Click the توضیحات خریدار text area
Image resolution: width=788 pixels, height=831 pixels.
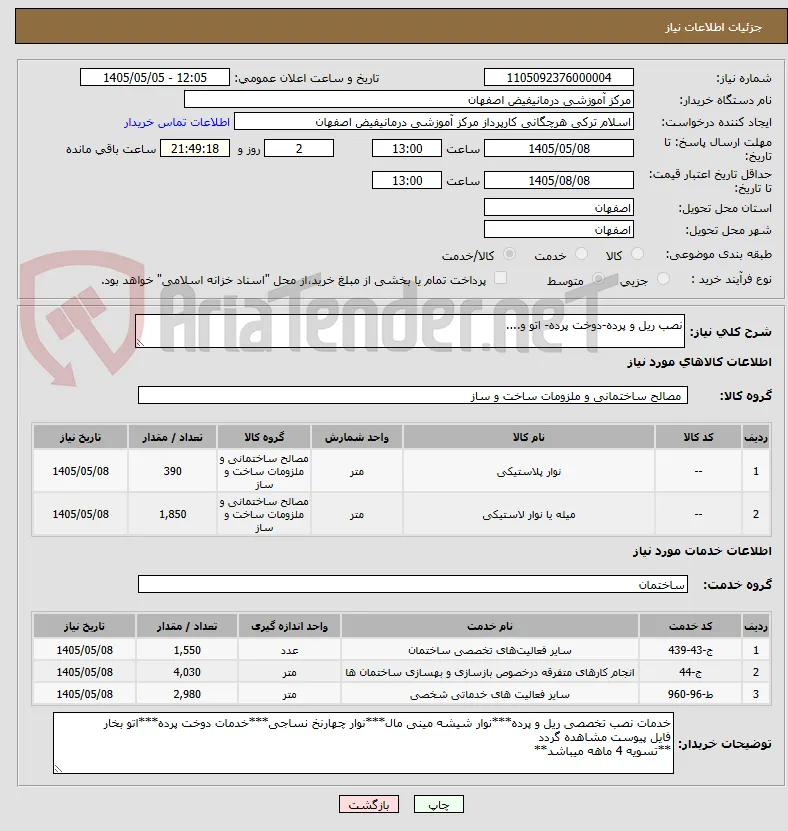pyautogui.click(x=364, y=743)
